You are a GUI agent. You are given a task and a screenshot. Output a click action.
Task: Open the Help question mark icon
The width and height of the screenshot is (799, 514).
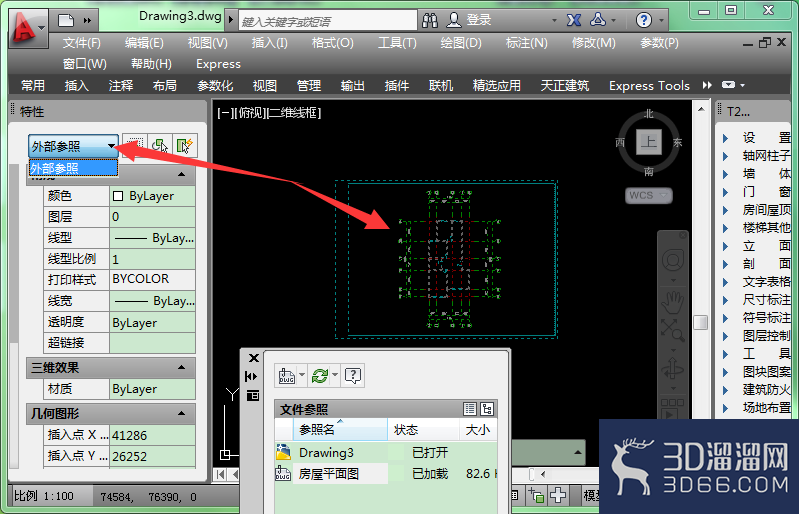[644, 20]
